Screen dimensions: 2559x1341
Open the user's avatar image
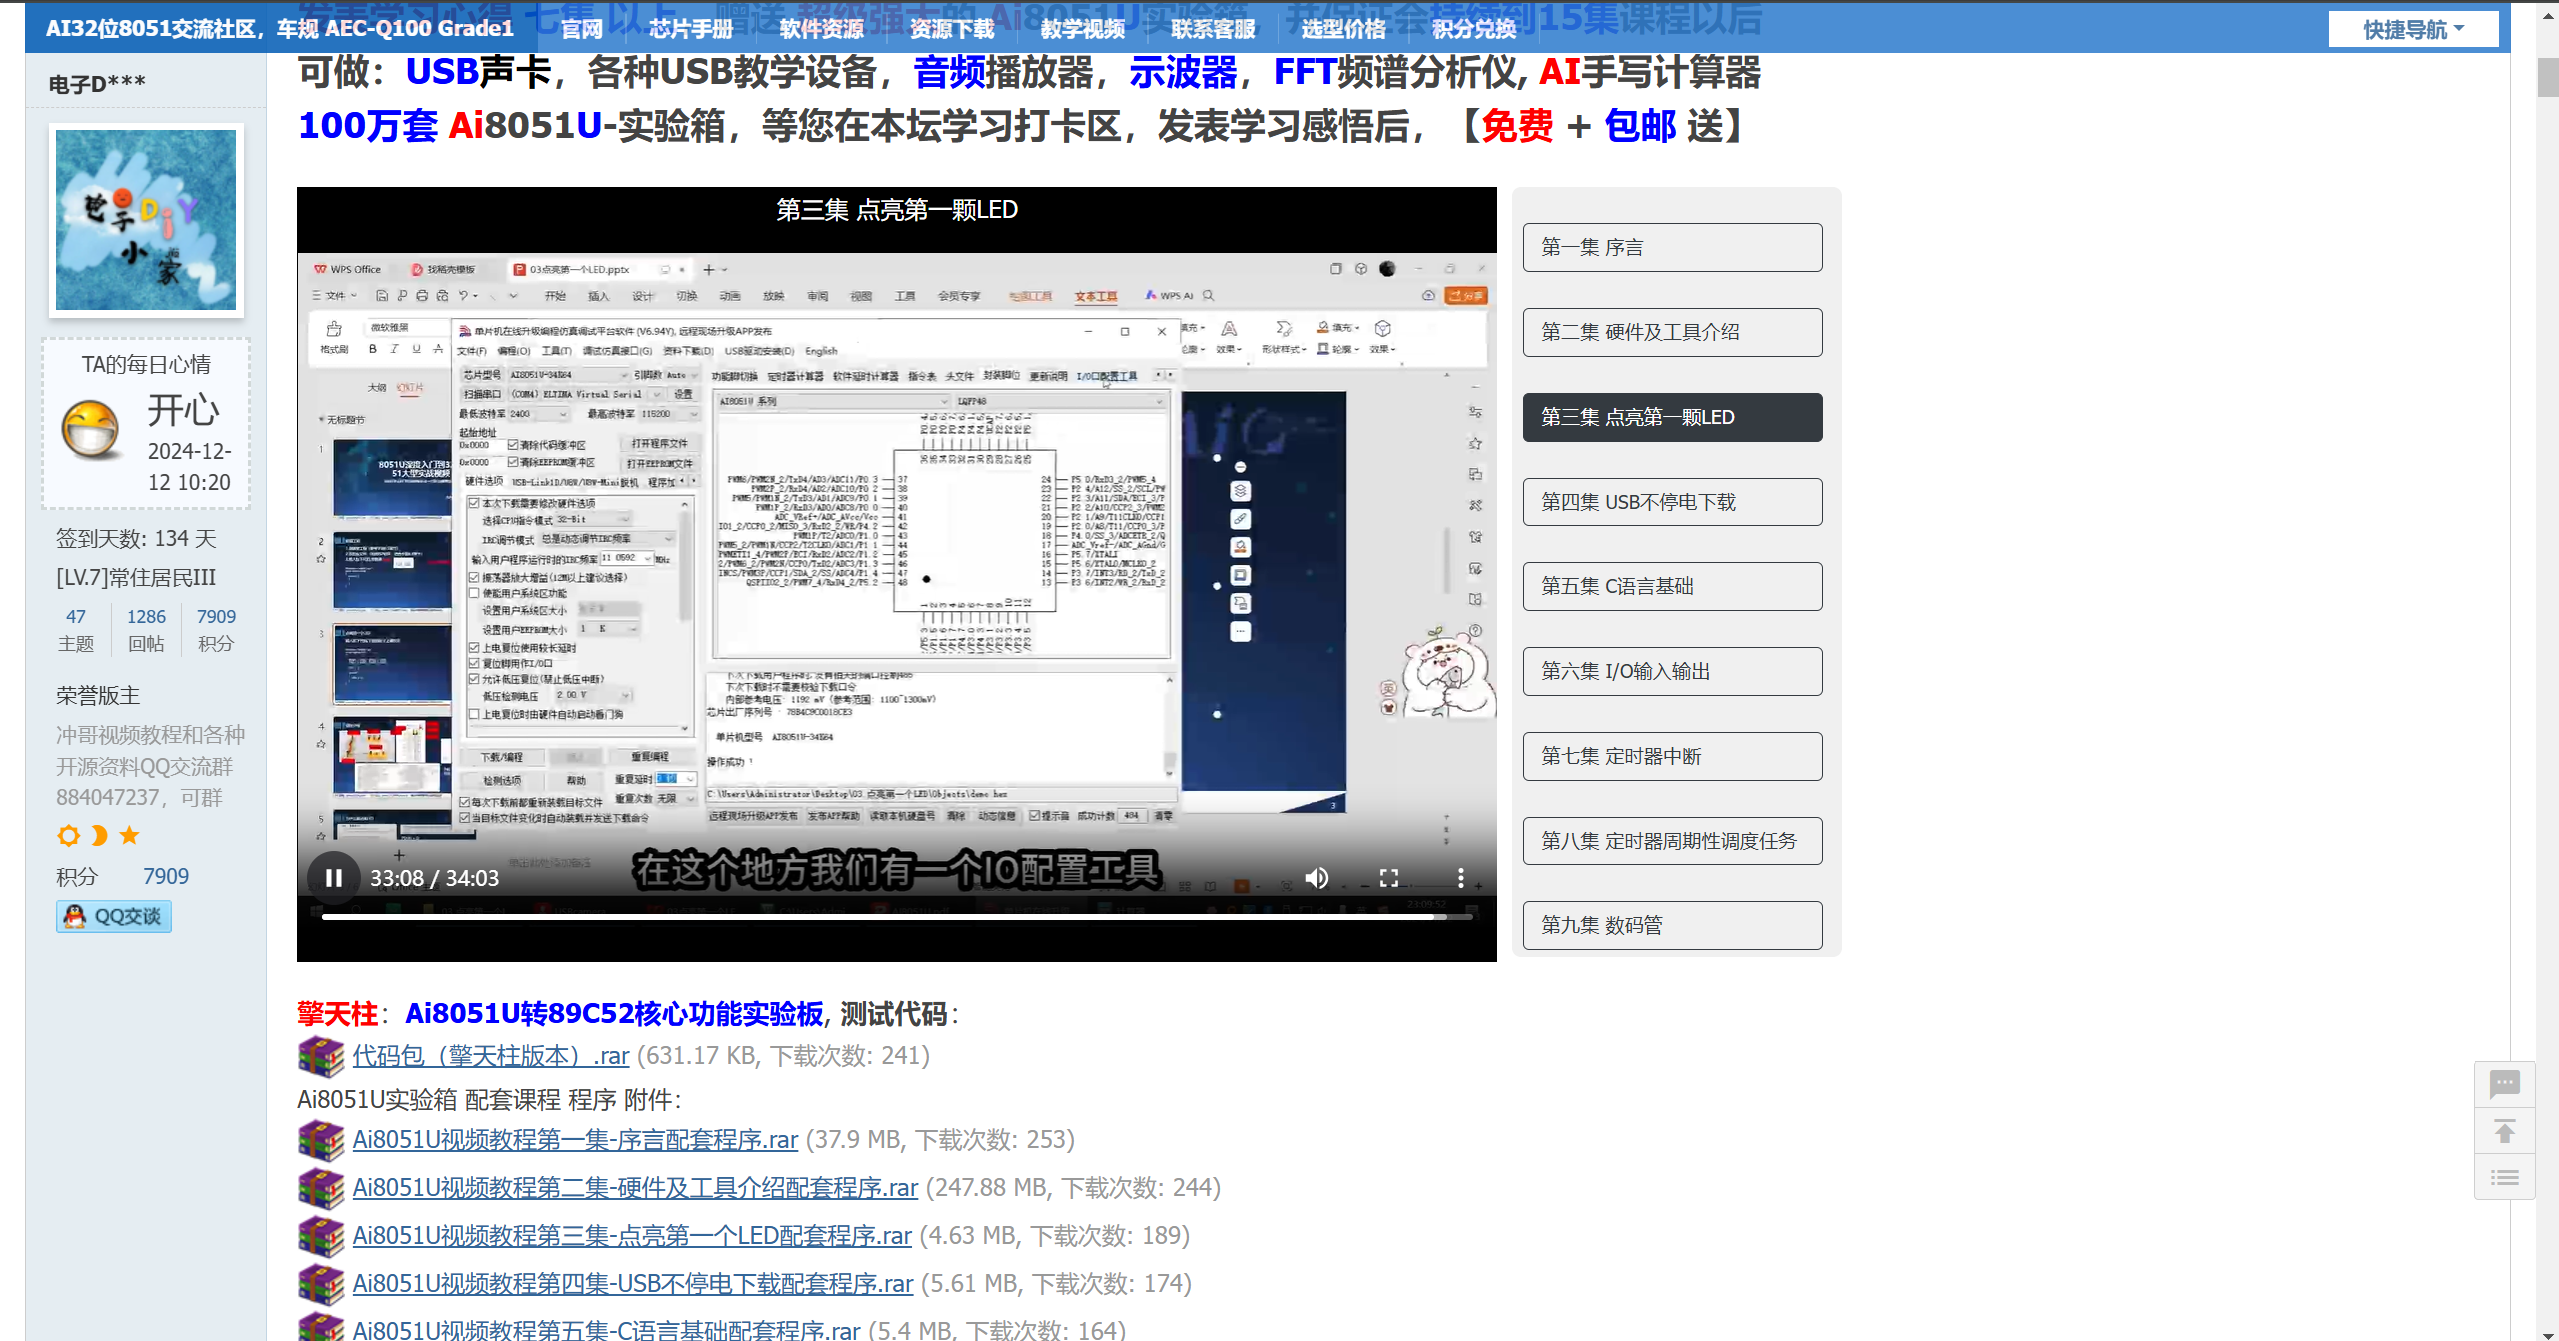click(x=146, y=220)
